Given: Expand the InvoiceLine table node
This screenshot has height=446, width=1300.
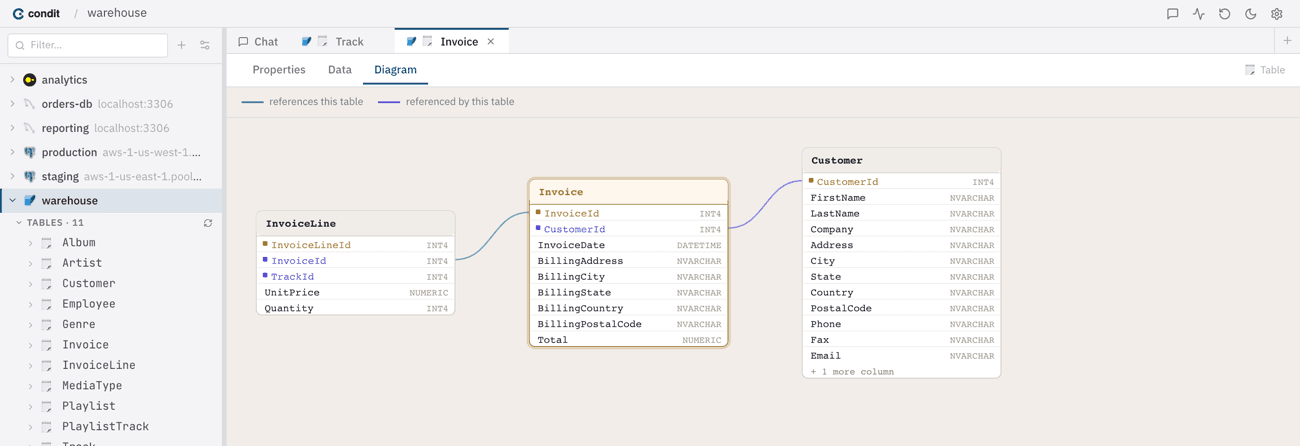Looking at the screenshot, I should pos(31,366).
